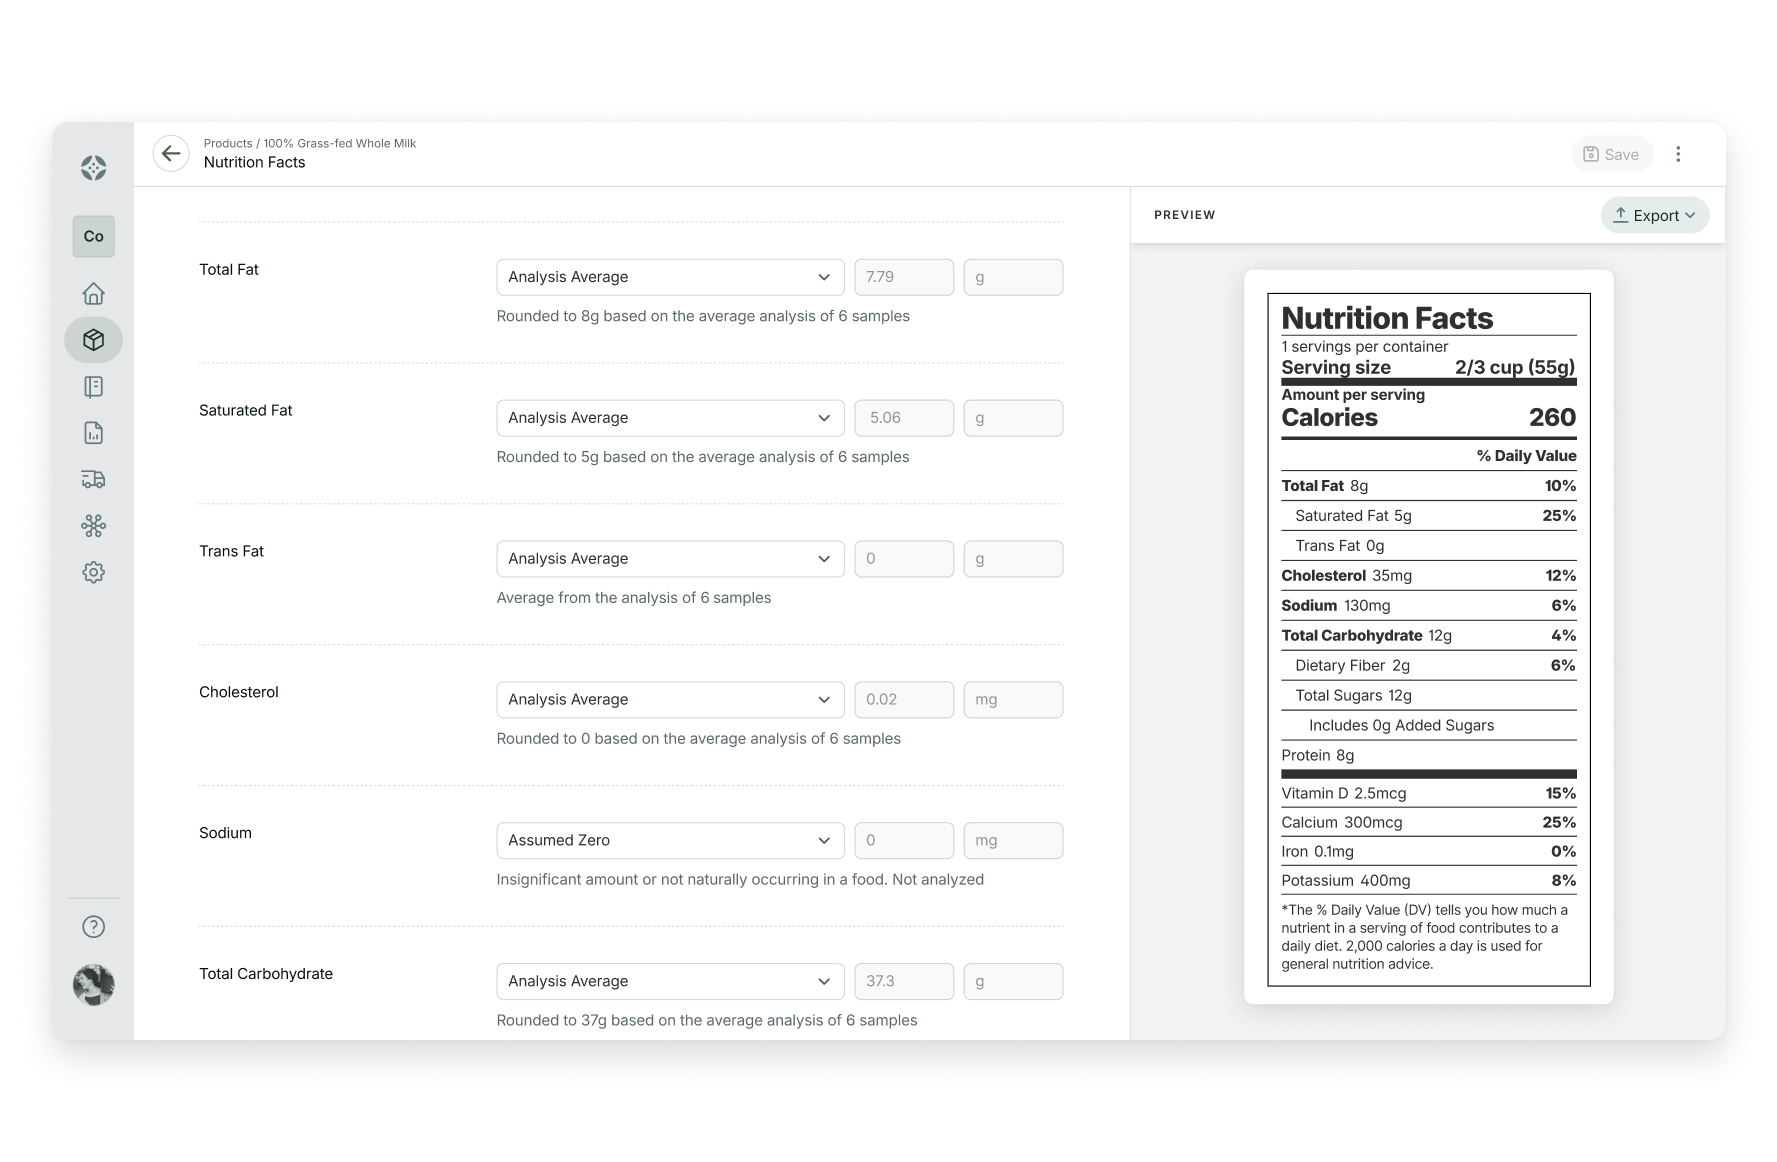Click Total Fat unit field

pyautogui.click(x=1013, y=277)
